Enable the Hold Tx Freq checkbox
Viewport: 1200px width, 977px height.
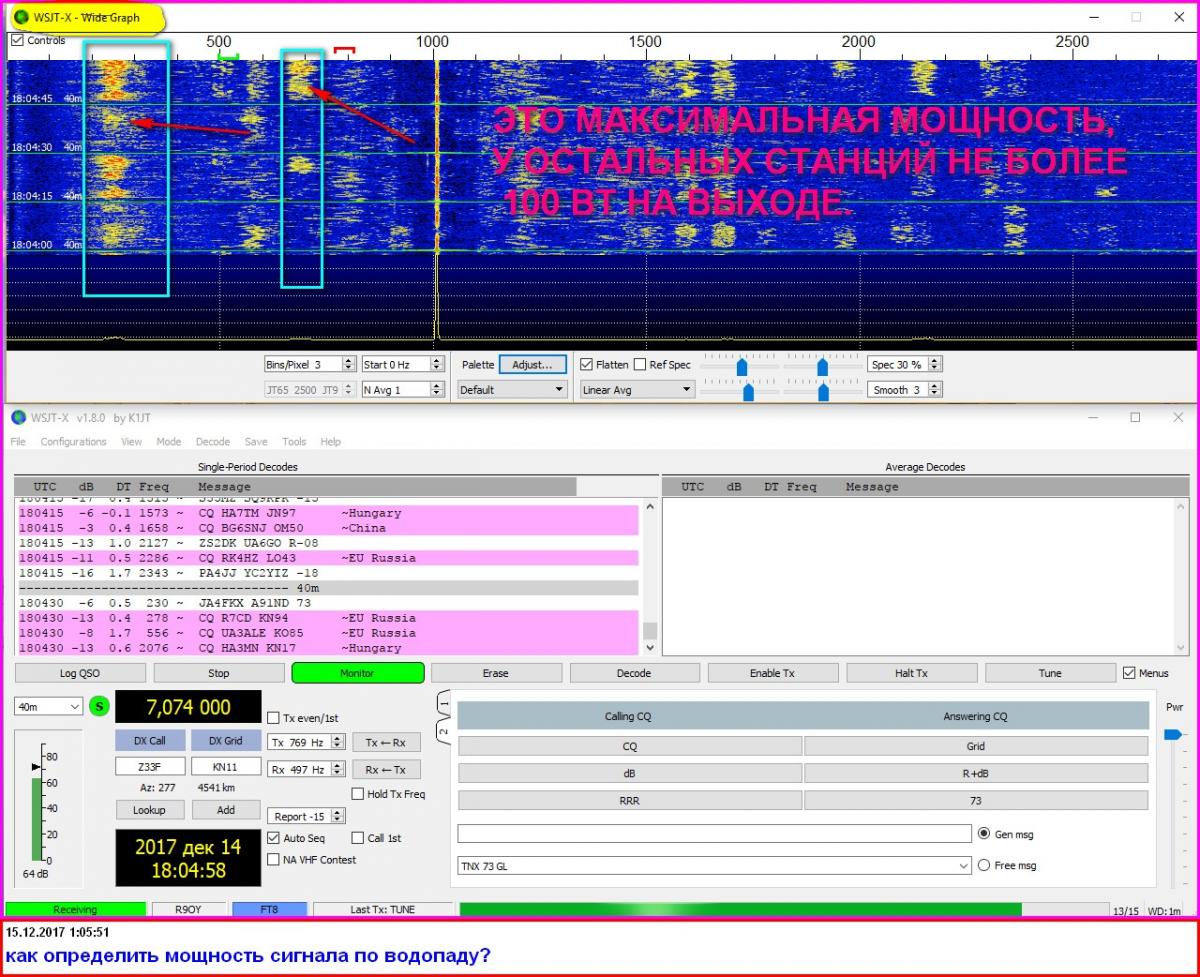tap(358, 794)
